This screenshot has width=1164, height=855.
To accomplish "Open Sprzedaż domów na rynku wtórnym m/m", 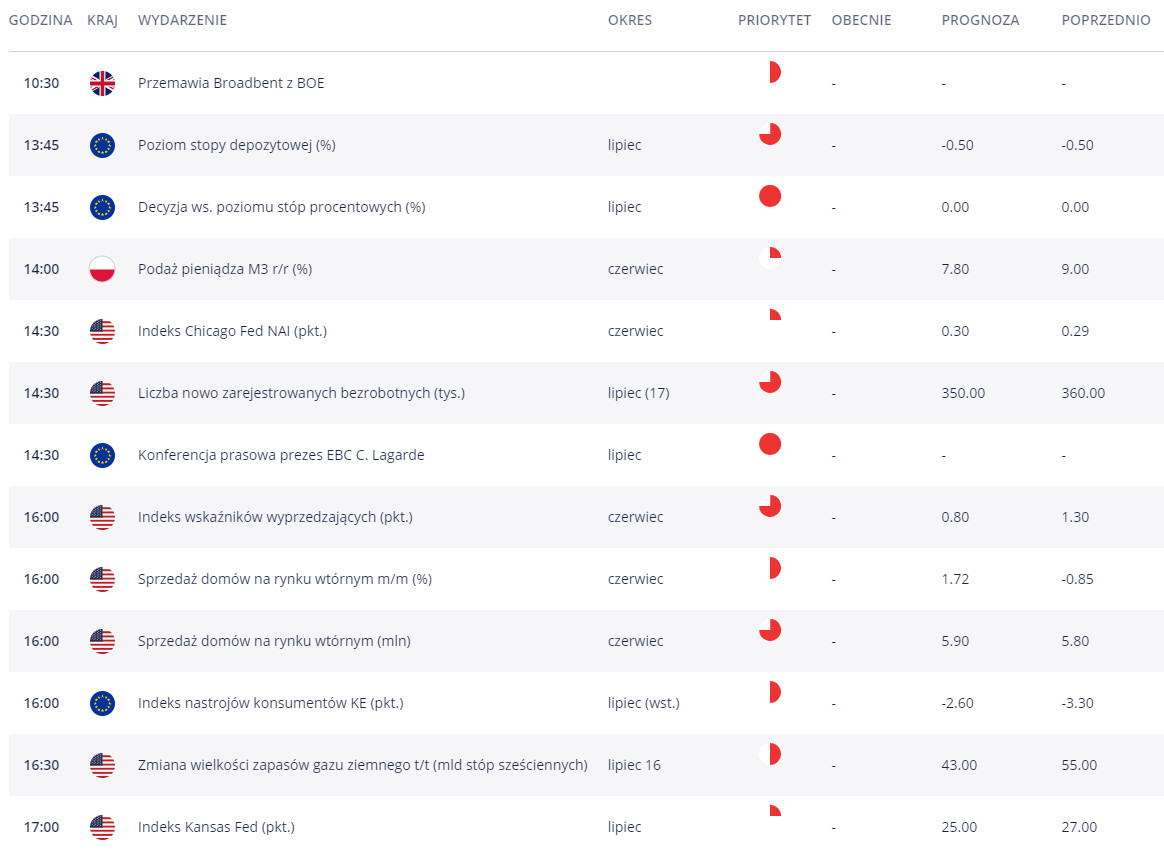I will coord(285,579).
